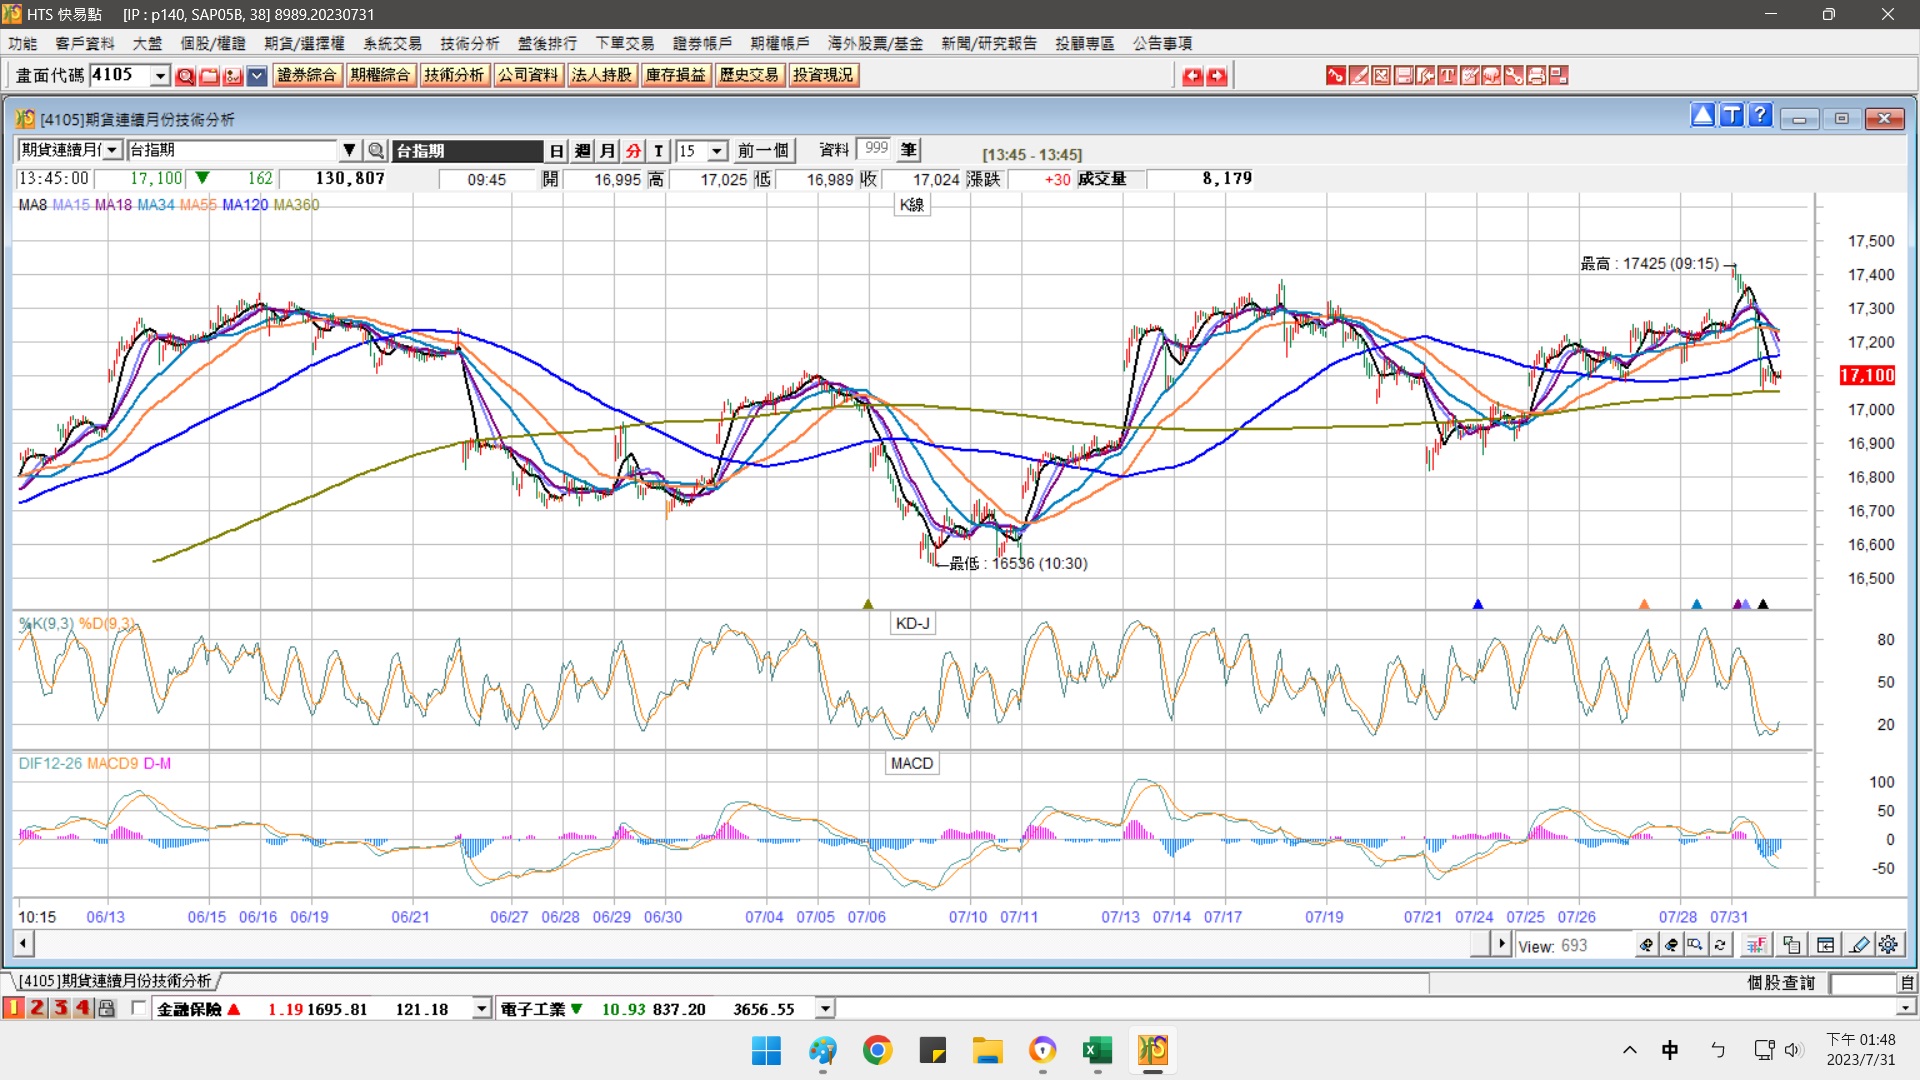
Task: Open the 下單交易 menu
Action: [624, 43]
